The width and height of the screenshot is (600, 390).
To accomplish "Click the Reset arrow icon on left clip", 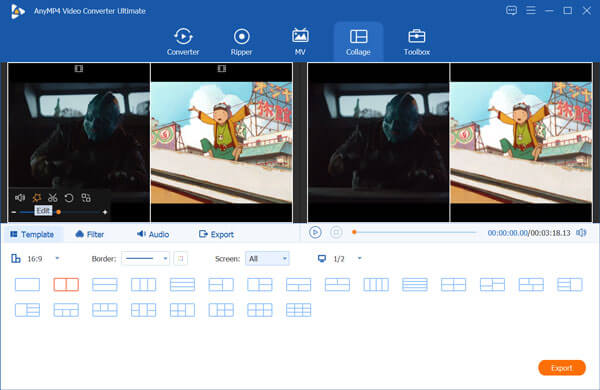I will [69, 197].
